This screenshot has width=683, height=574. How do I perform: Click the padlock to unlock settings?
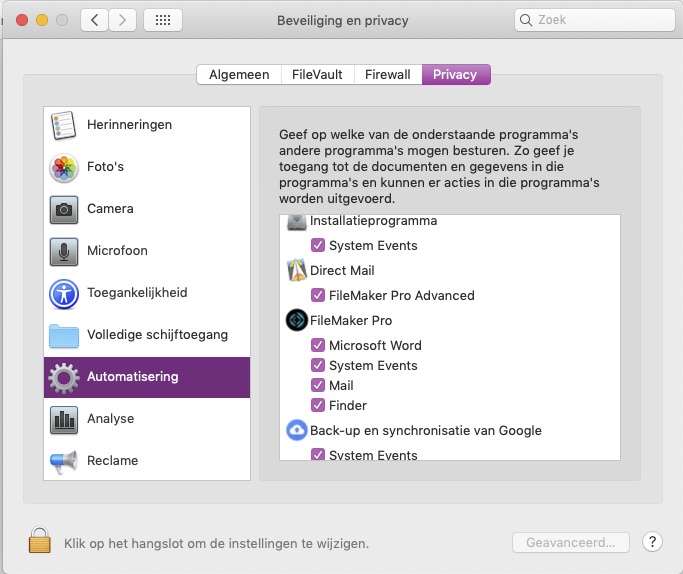40,540
